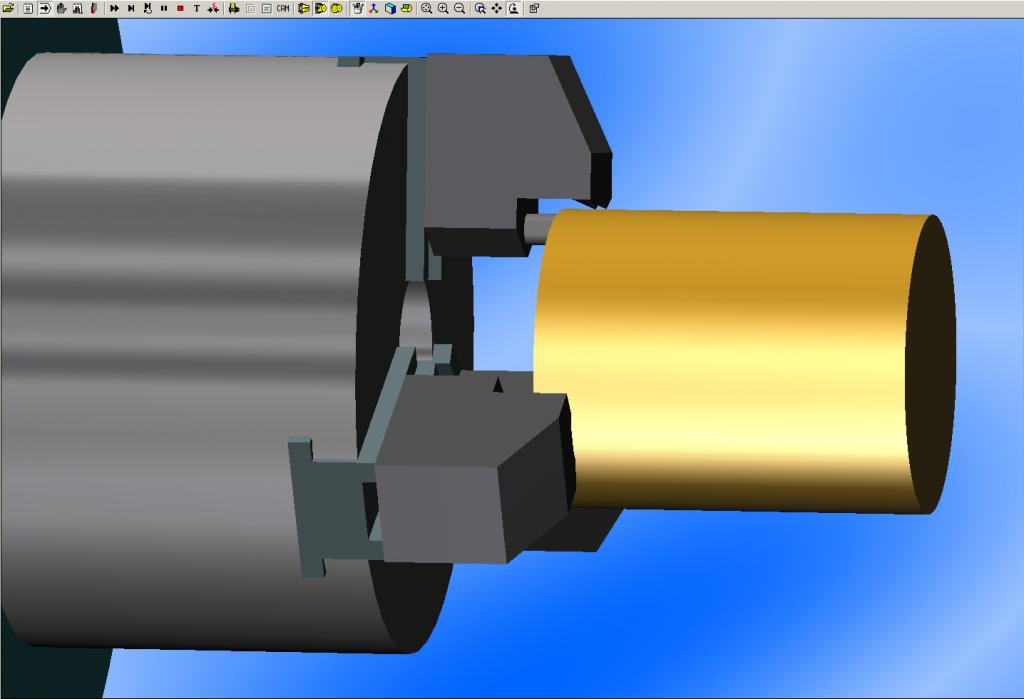Click the yellow and blue solid icon

click(406, 8)
